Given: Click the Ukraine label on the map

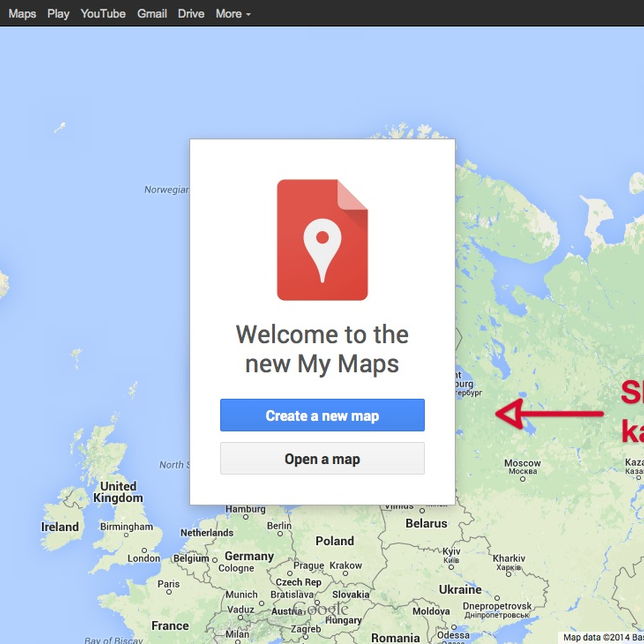Looking at the screenshot, I should (x=460, y=589).
